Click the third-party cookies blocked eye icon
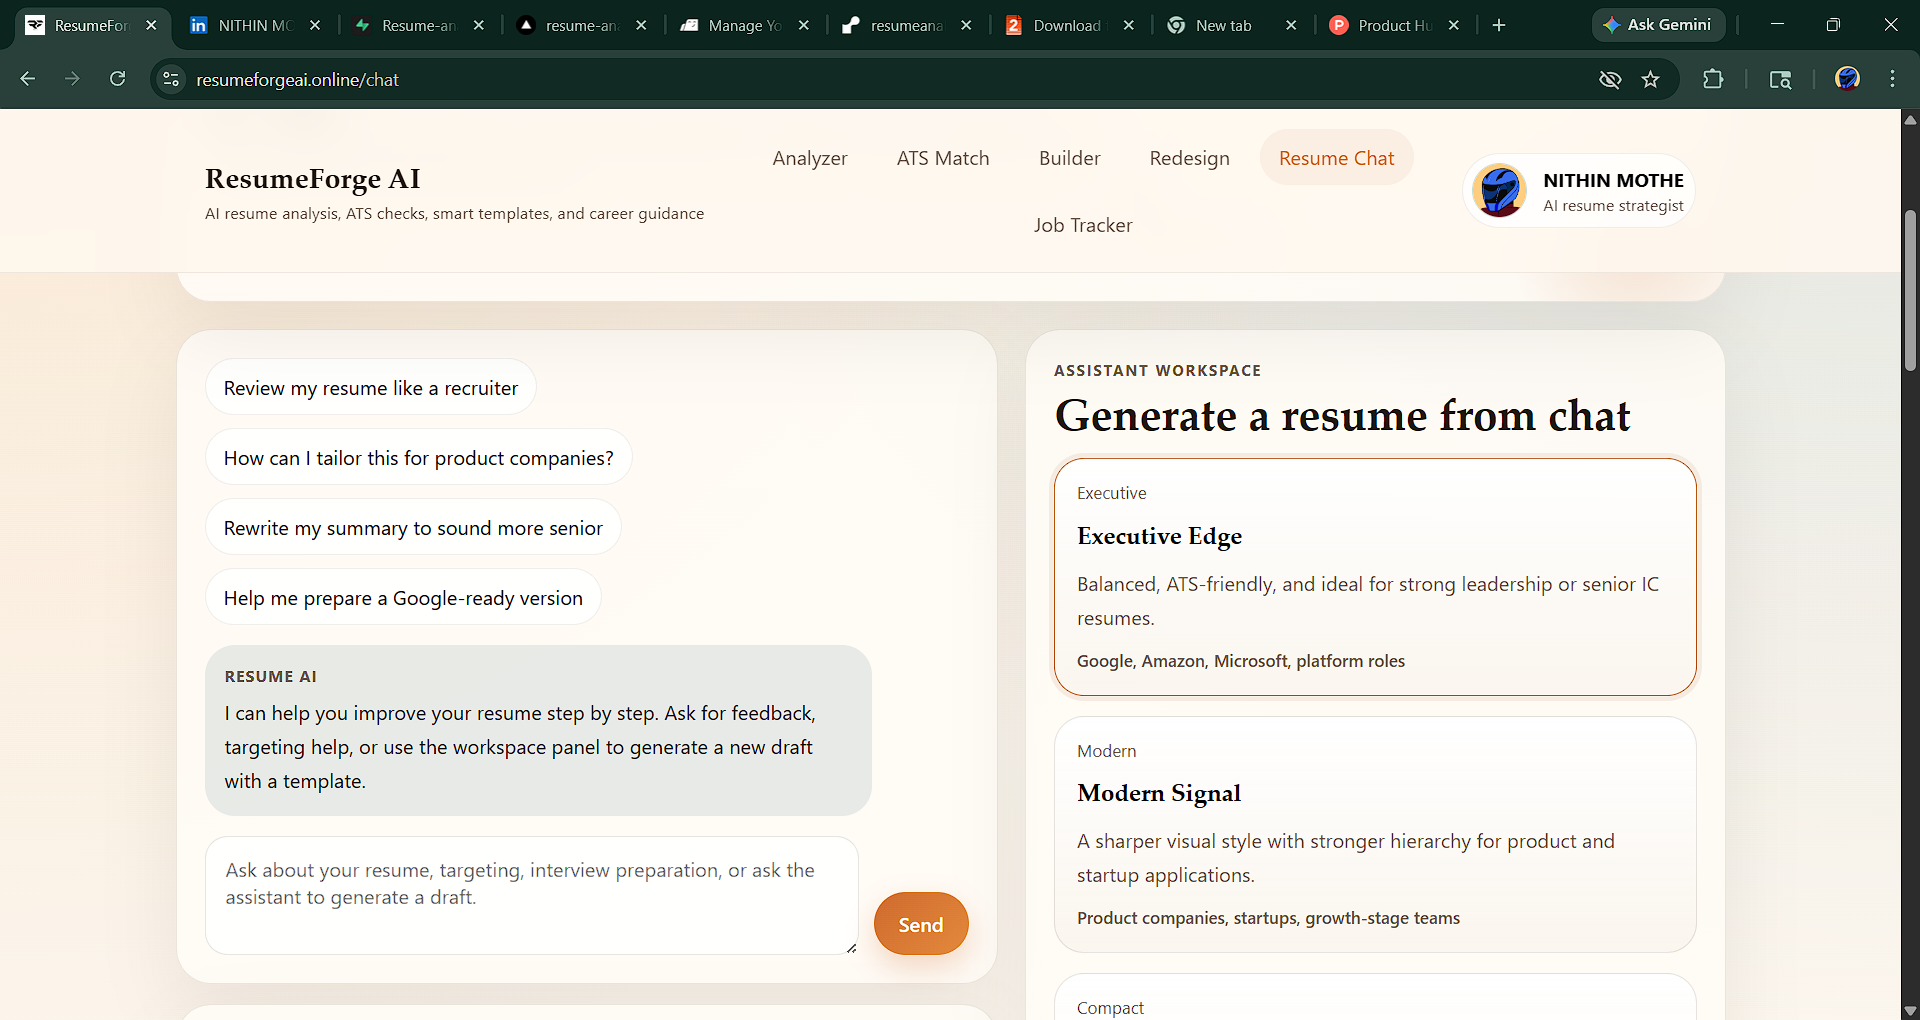This screenshot has height=1020, width=1920. pyautogui.click(x=1609, y=79)
